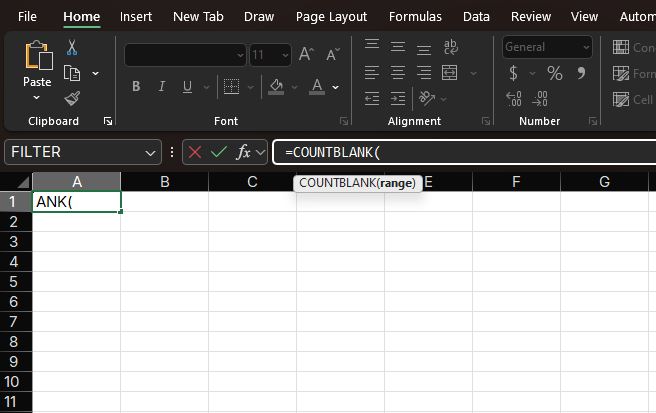Expand fill color dropdown arrow

tap(295, 87)
